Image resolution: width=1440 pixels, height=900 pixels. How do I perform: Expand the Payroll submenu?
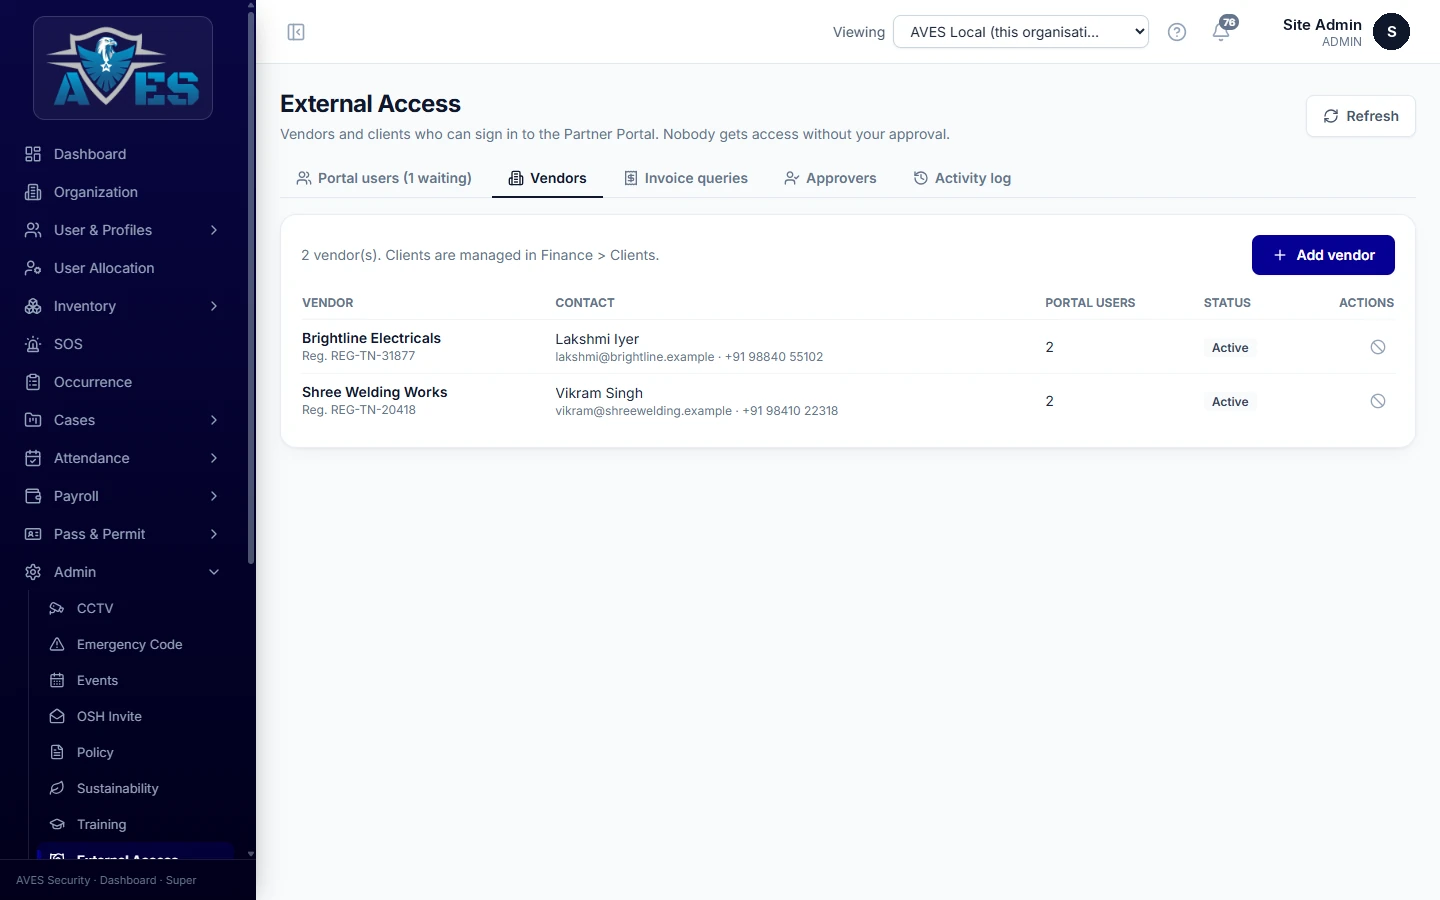pos(124,496)
